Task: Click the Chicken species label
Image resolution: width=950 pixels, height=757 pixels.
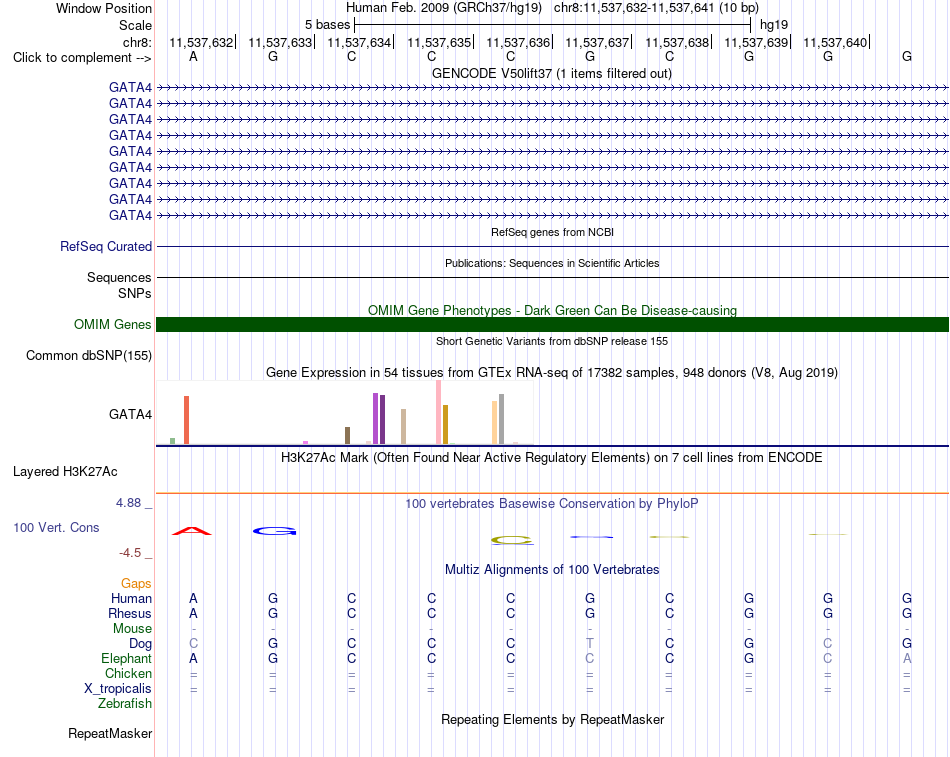Action: click(x=128, y=673)
